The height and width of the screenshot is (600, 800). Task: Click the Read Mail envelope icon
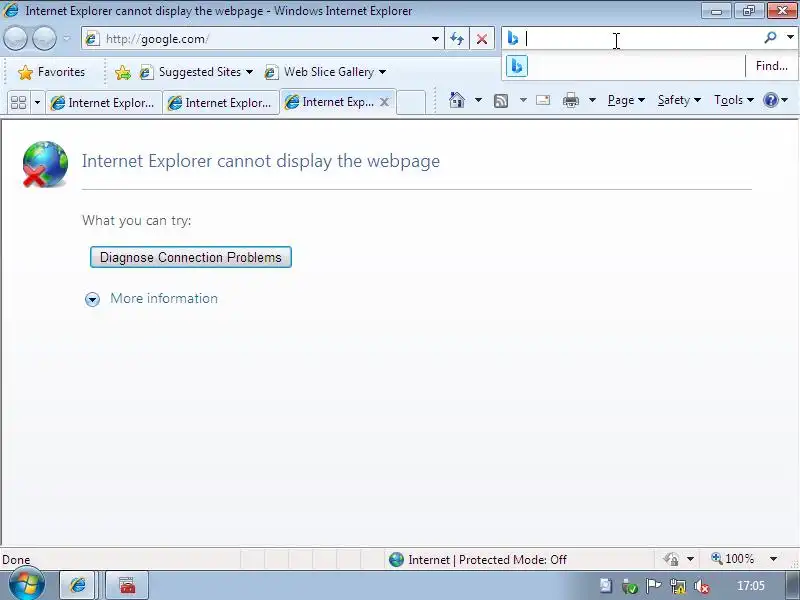(543, 100)
